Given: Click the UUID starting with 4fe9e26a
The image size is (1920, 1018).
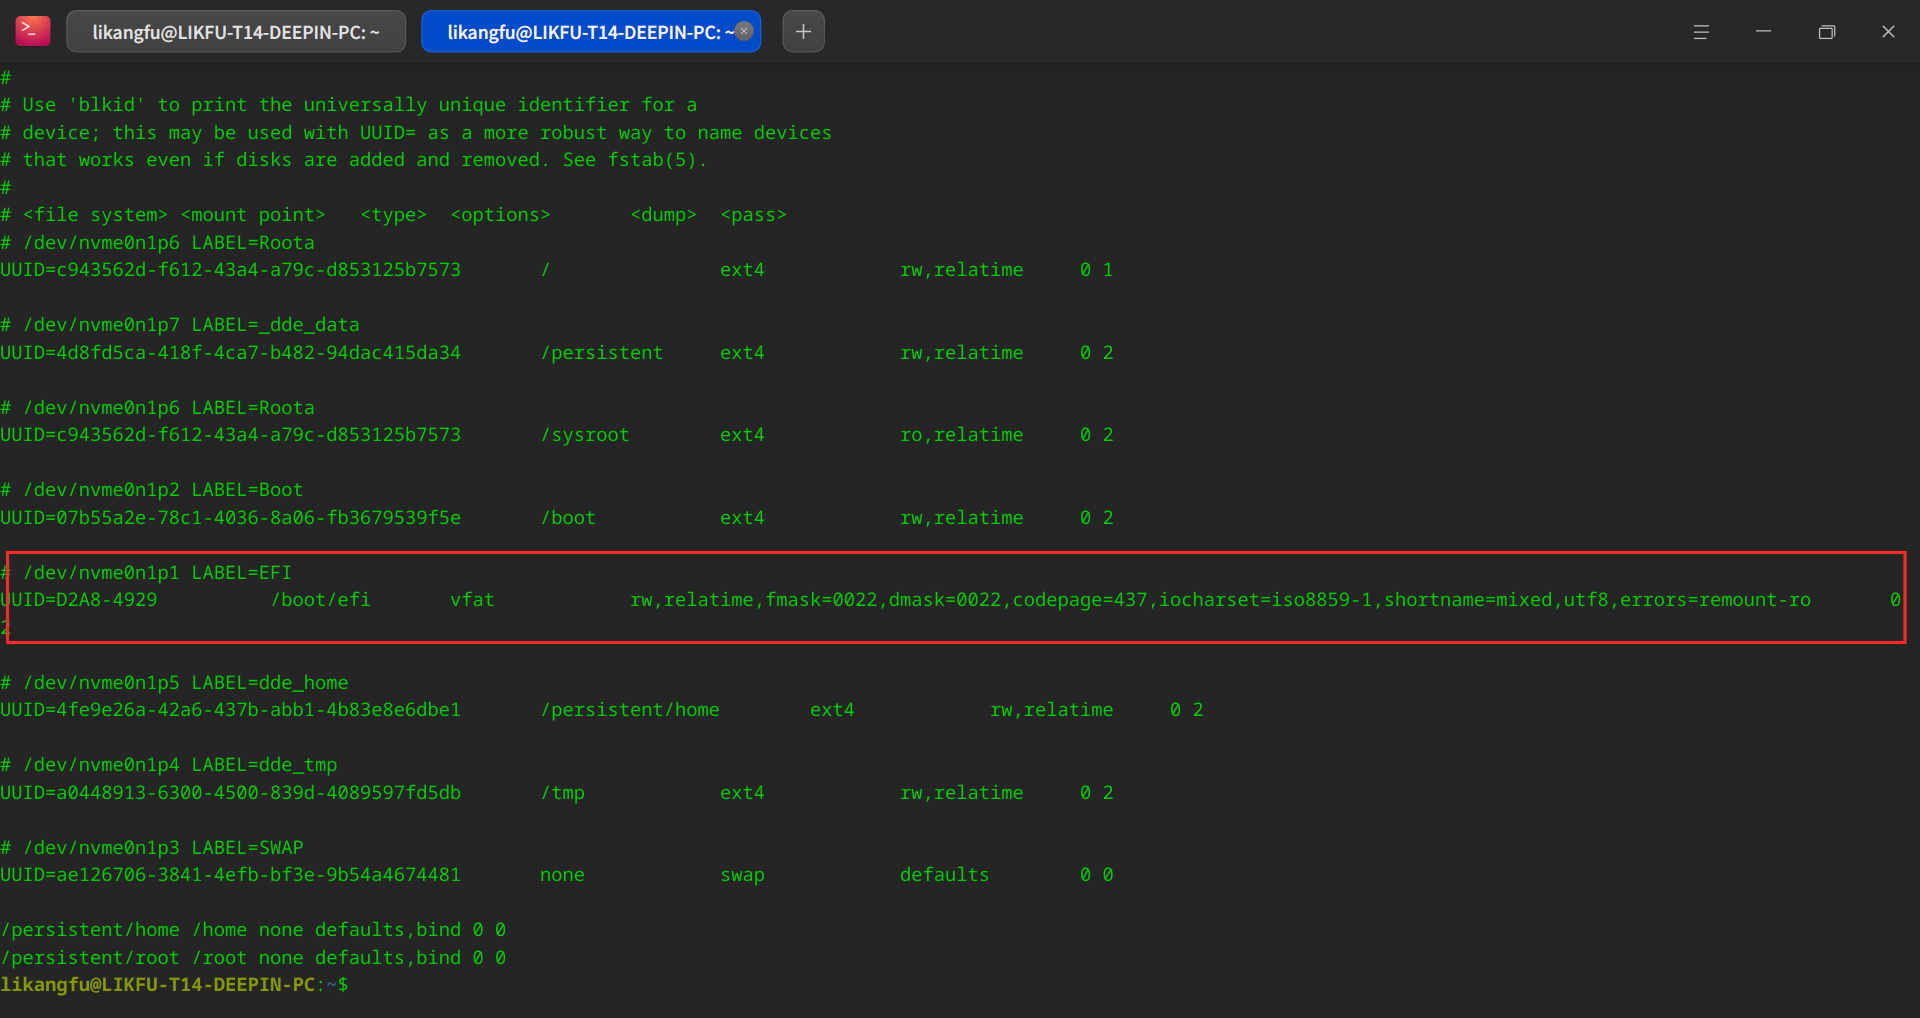Looking at the screenshot, I should pyautogui.click(x=231, y=710).
